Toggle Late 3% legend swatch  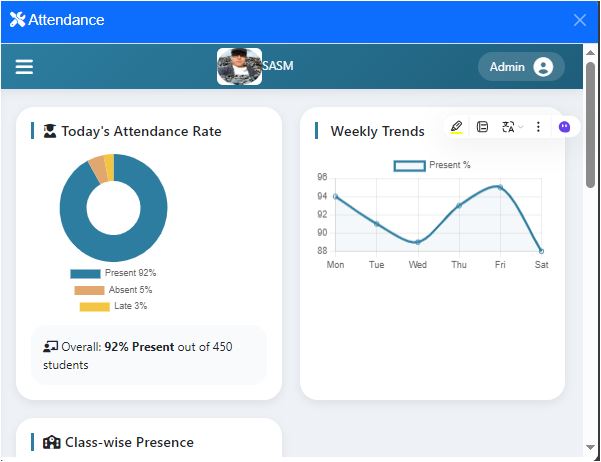[95, 307]
